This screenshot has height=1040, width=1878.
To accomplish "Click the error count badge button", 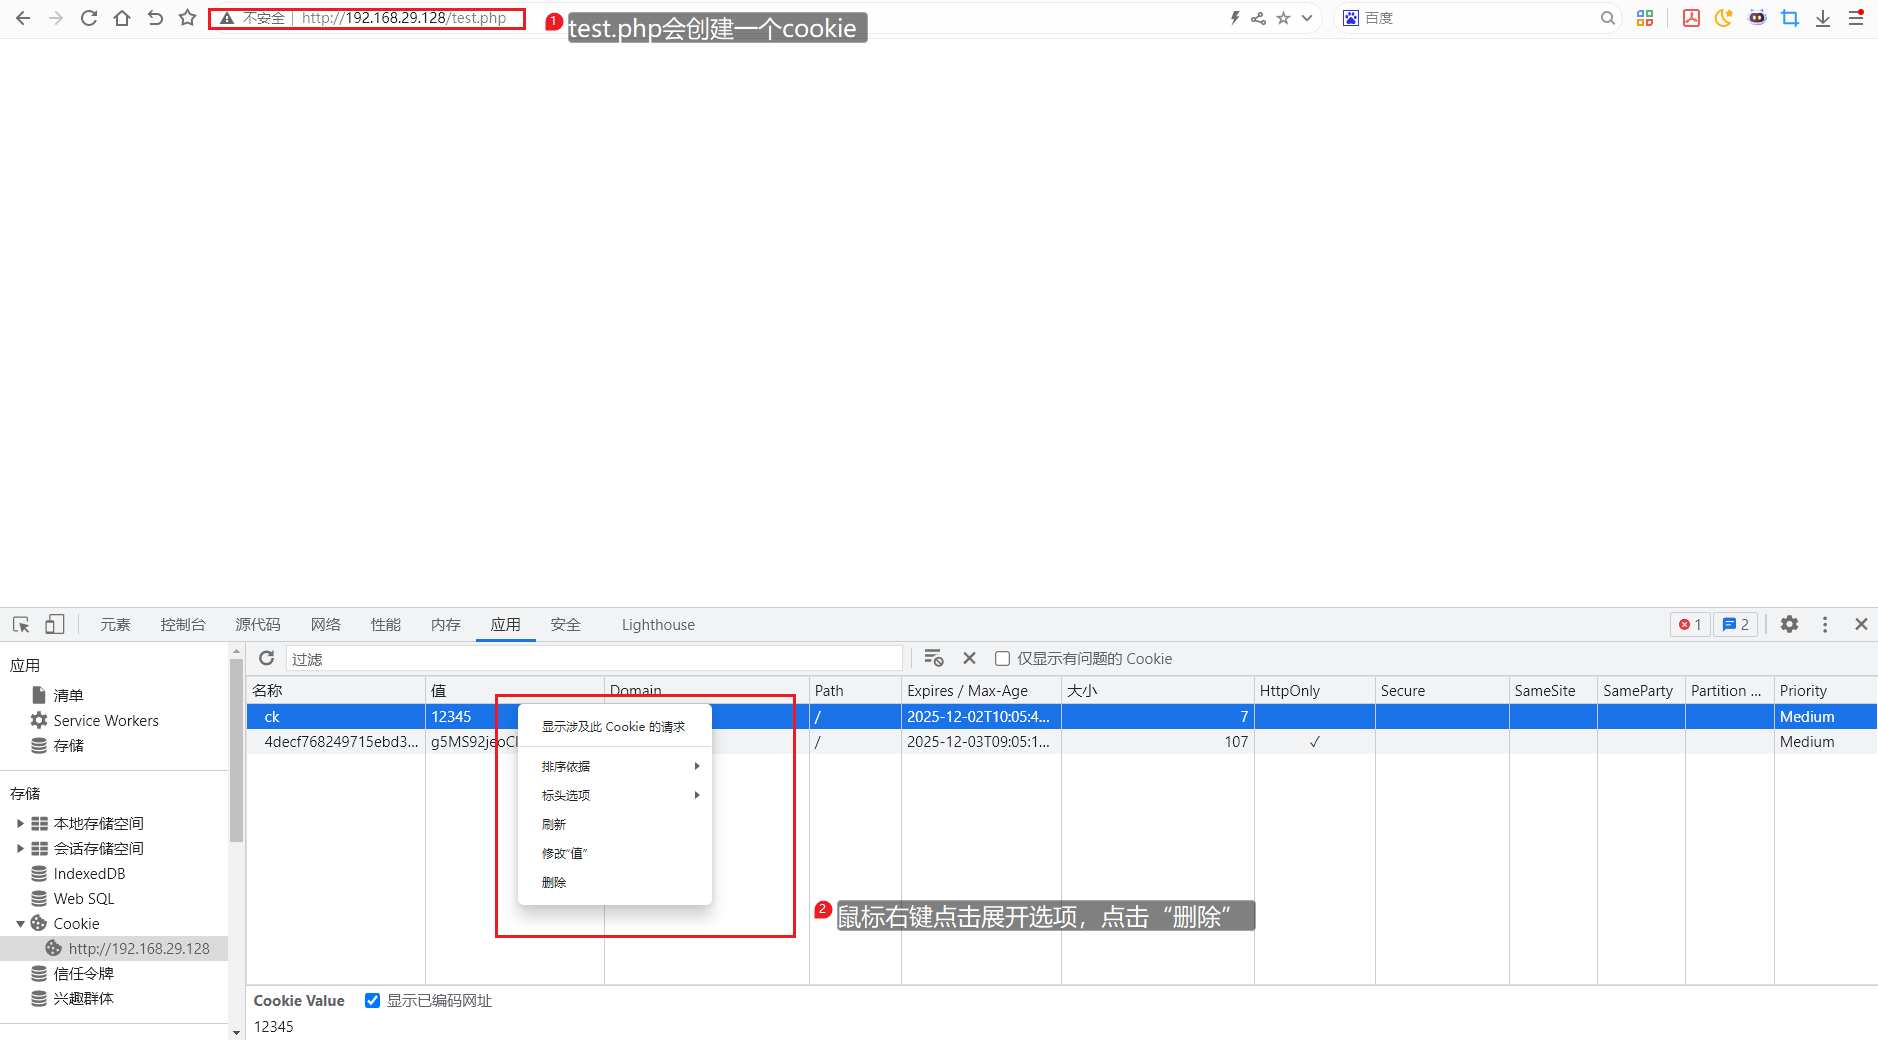I will coord(1690,624).
